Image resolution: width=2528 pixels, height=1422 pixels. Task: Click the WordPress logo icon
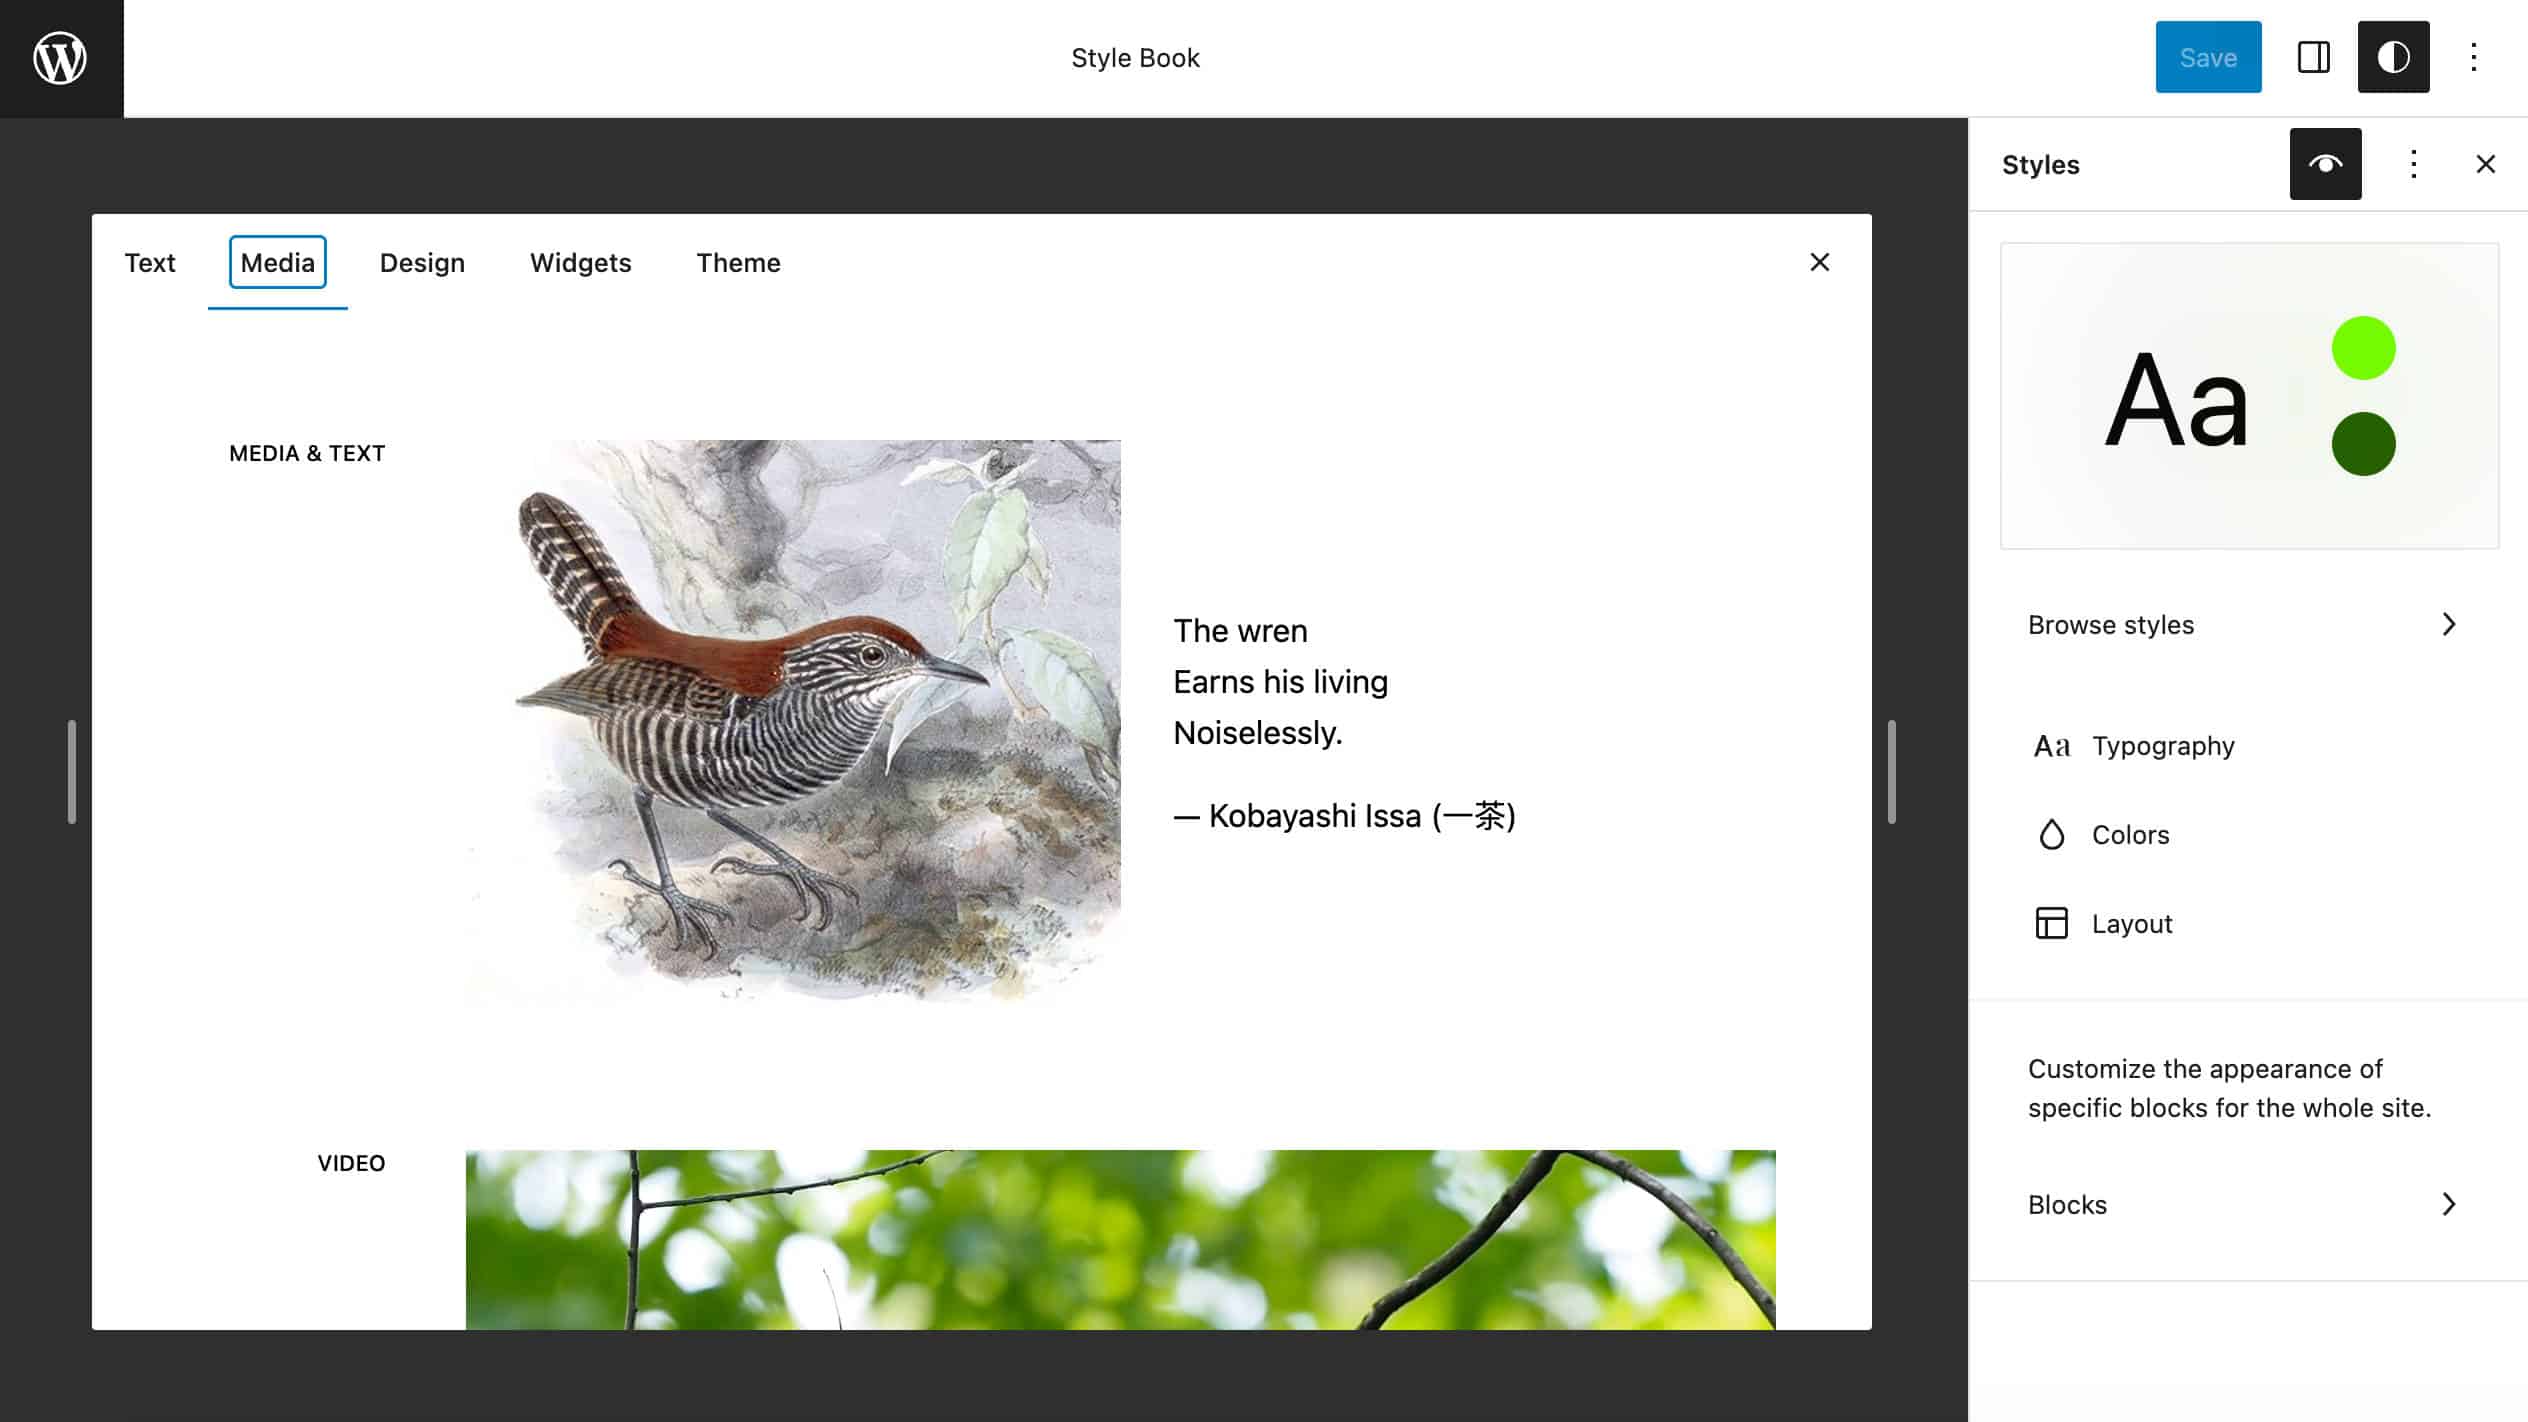59,59
